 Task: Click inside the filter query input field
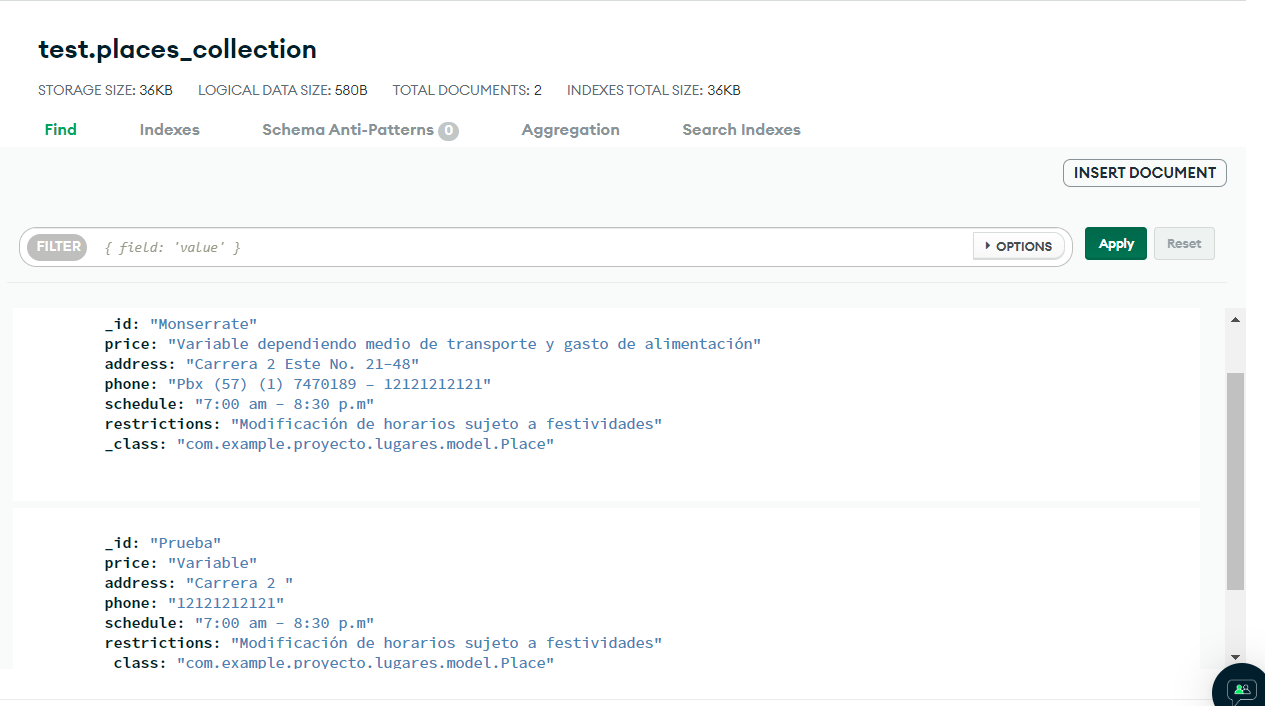(x=400, y=246)
